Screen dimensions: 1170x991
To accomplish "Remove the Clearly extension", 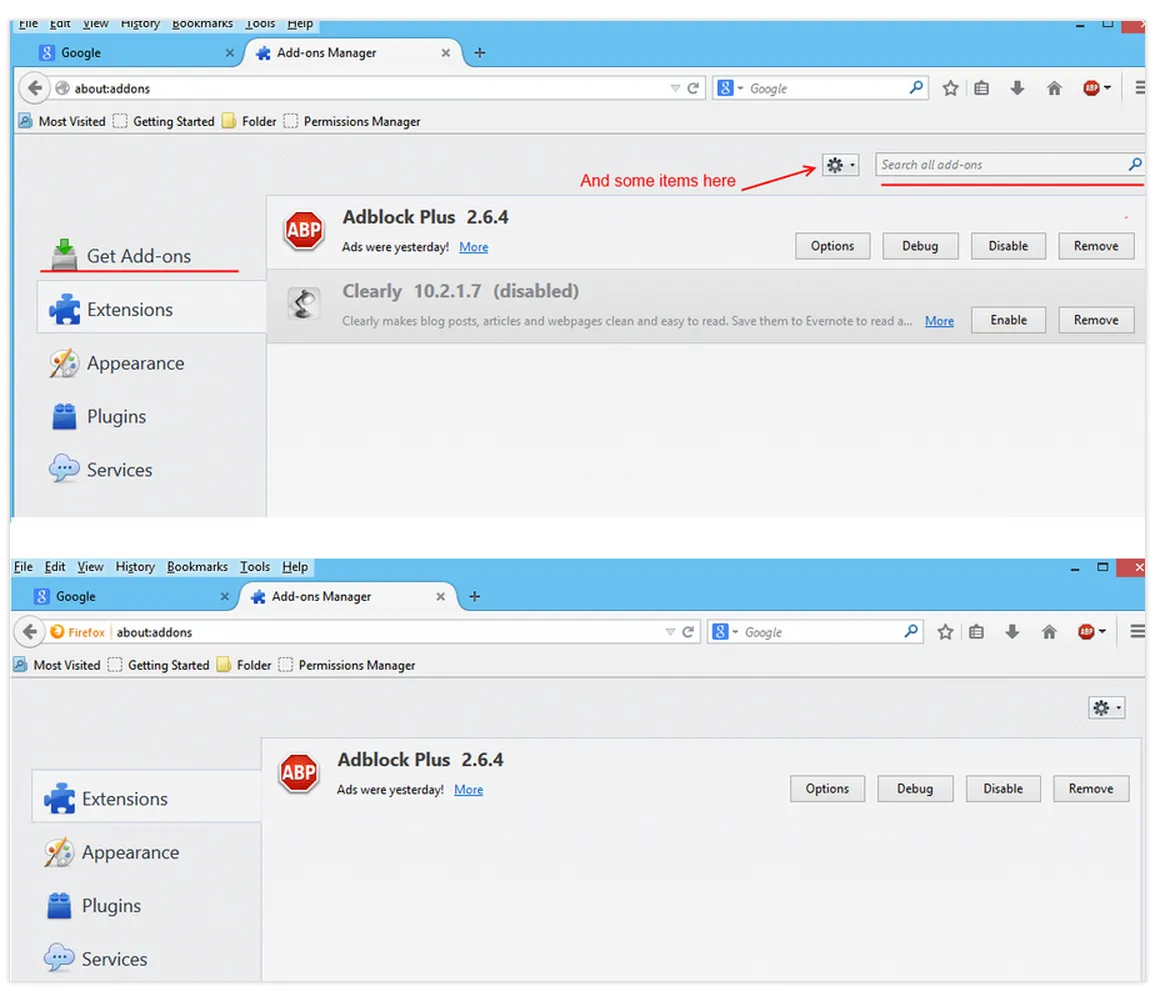I will click(x=1095, y=320).
